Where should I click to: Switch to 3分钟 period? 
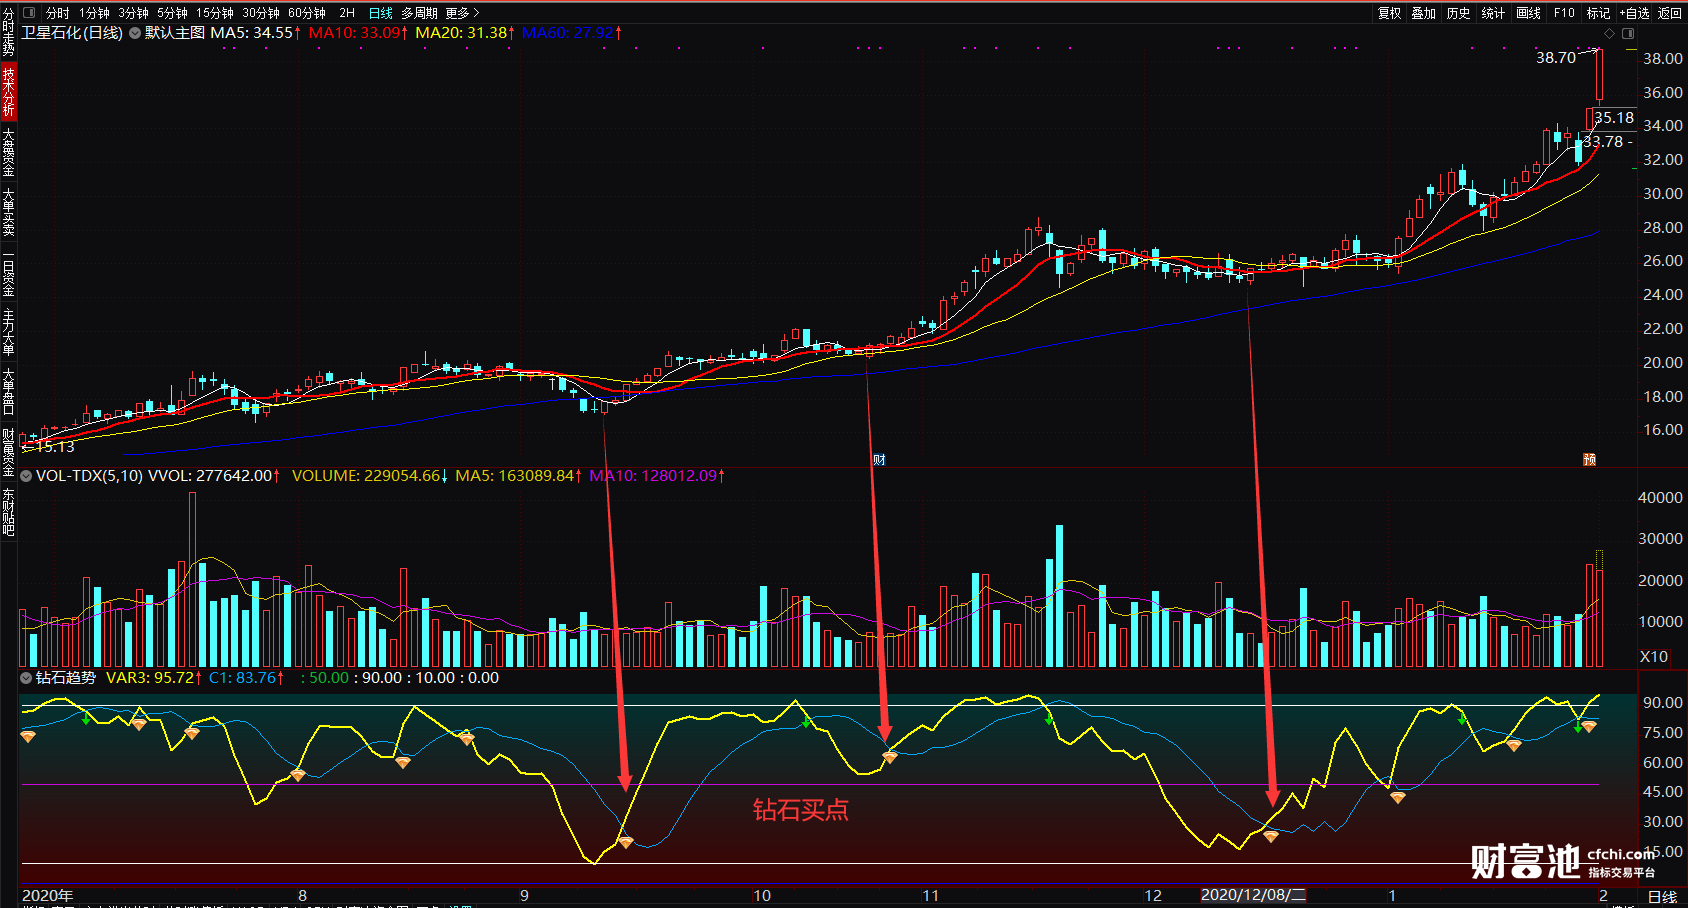point(133,13)
